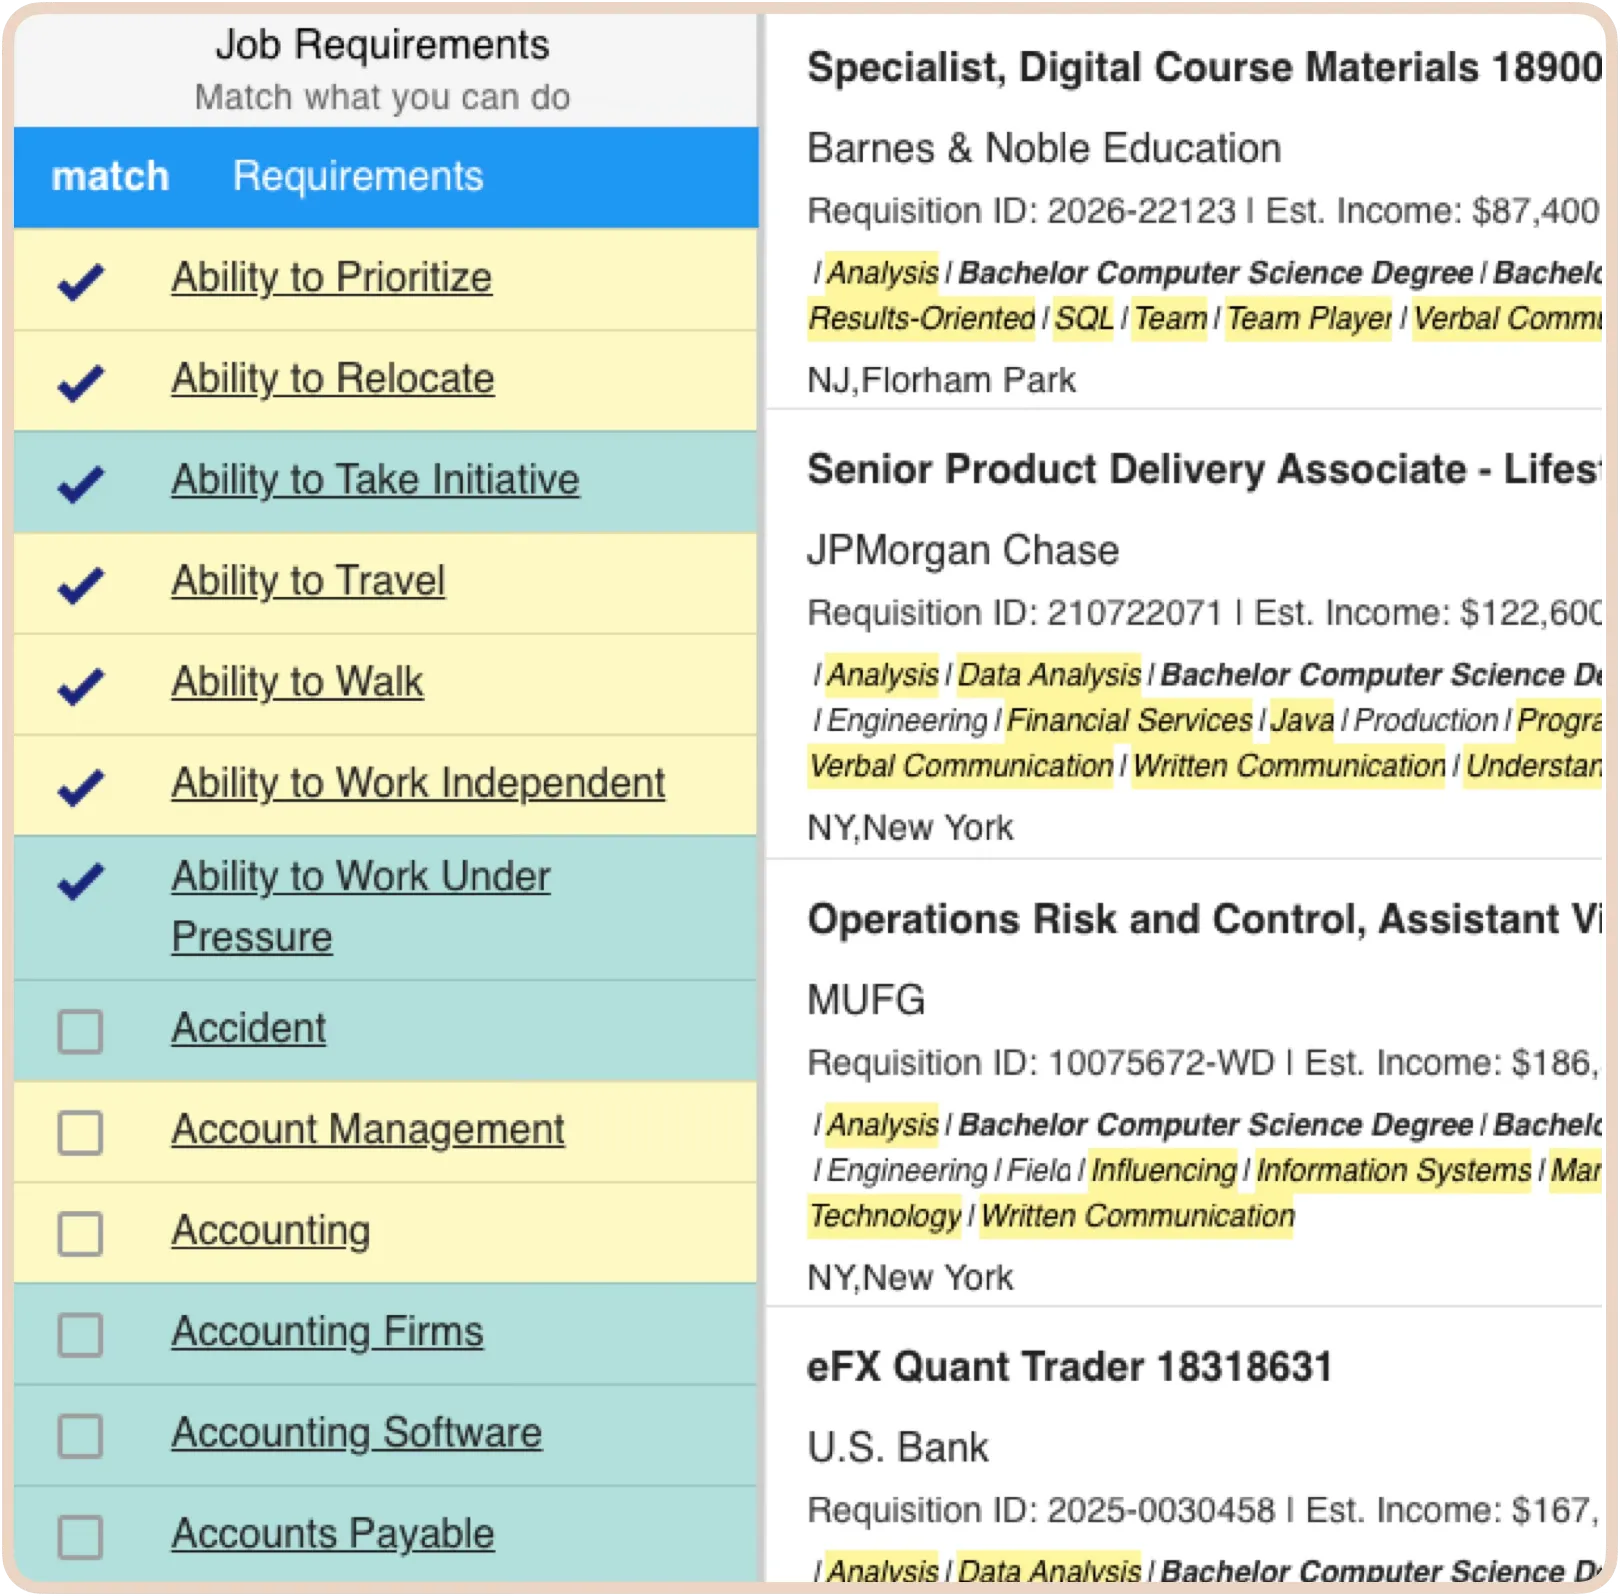The image size is (1620, 1596).
Task: Click the Accounting Software requirement link
Action: pos(356,1433)
